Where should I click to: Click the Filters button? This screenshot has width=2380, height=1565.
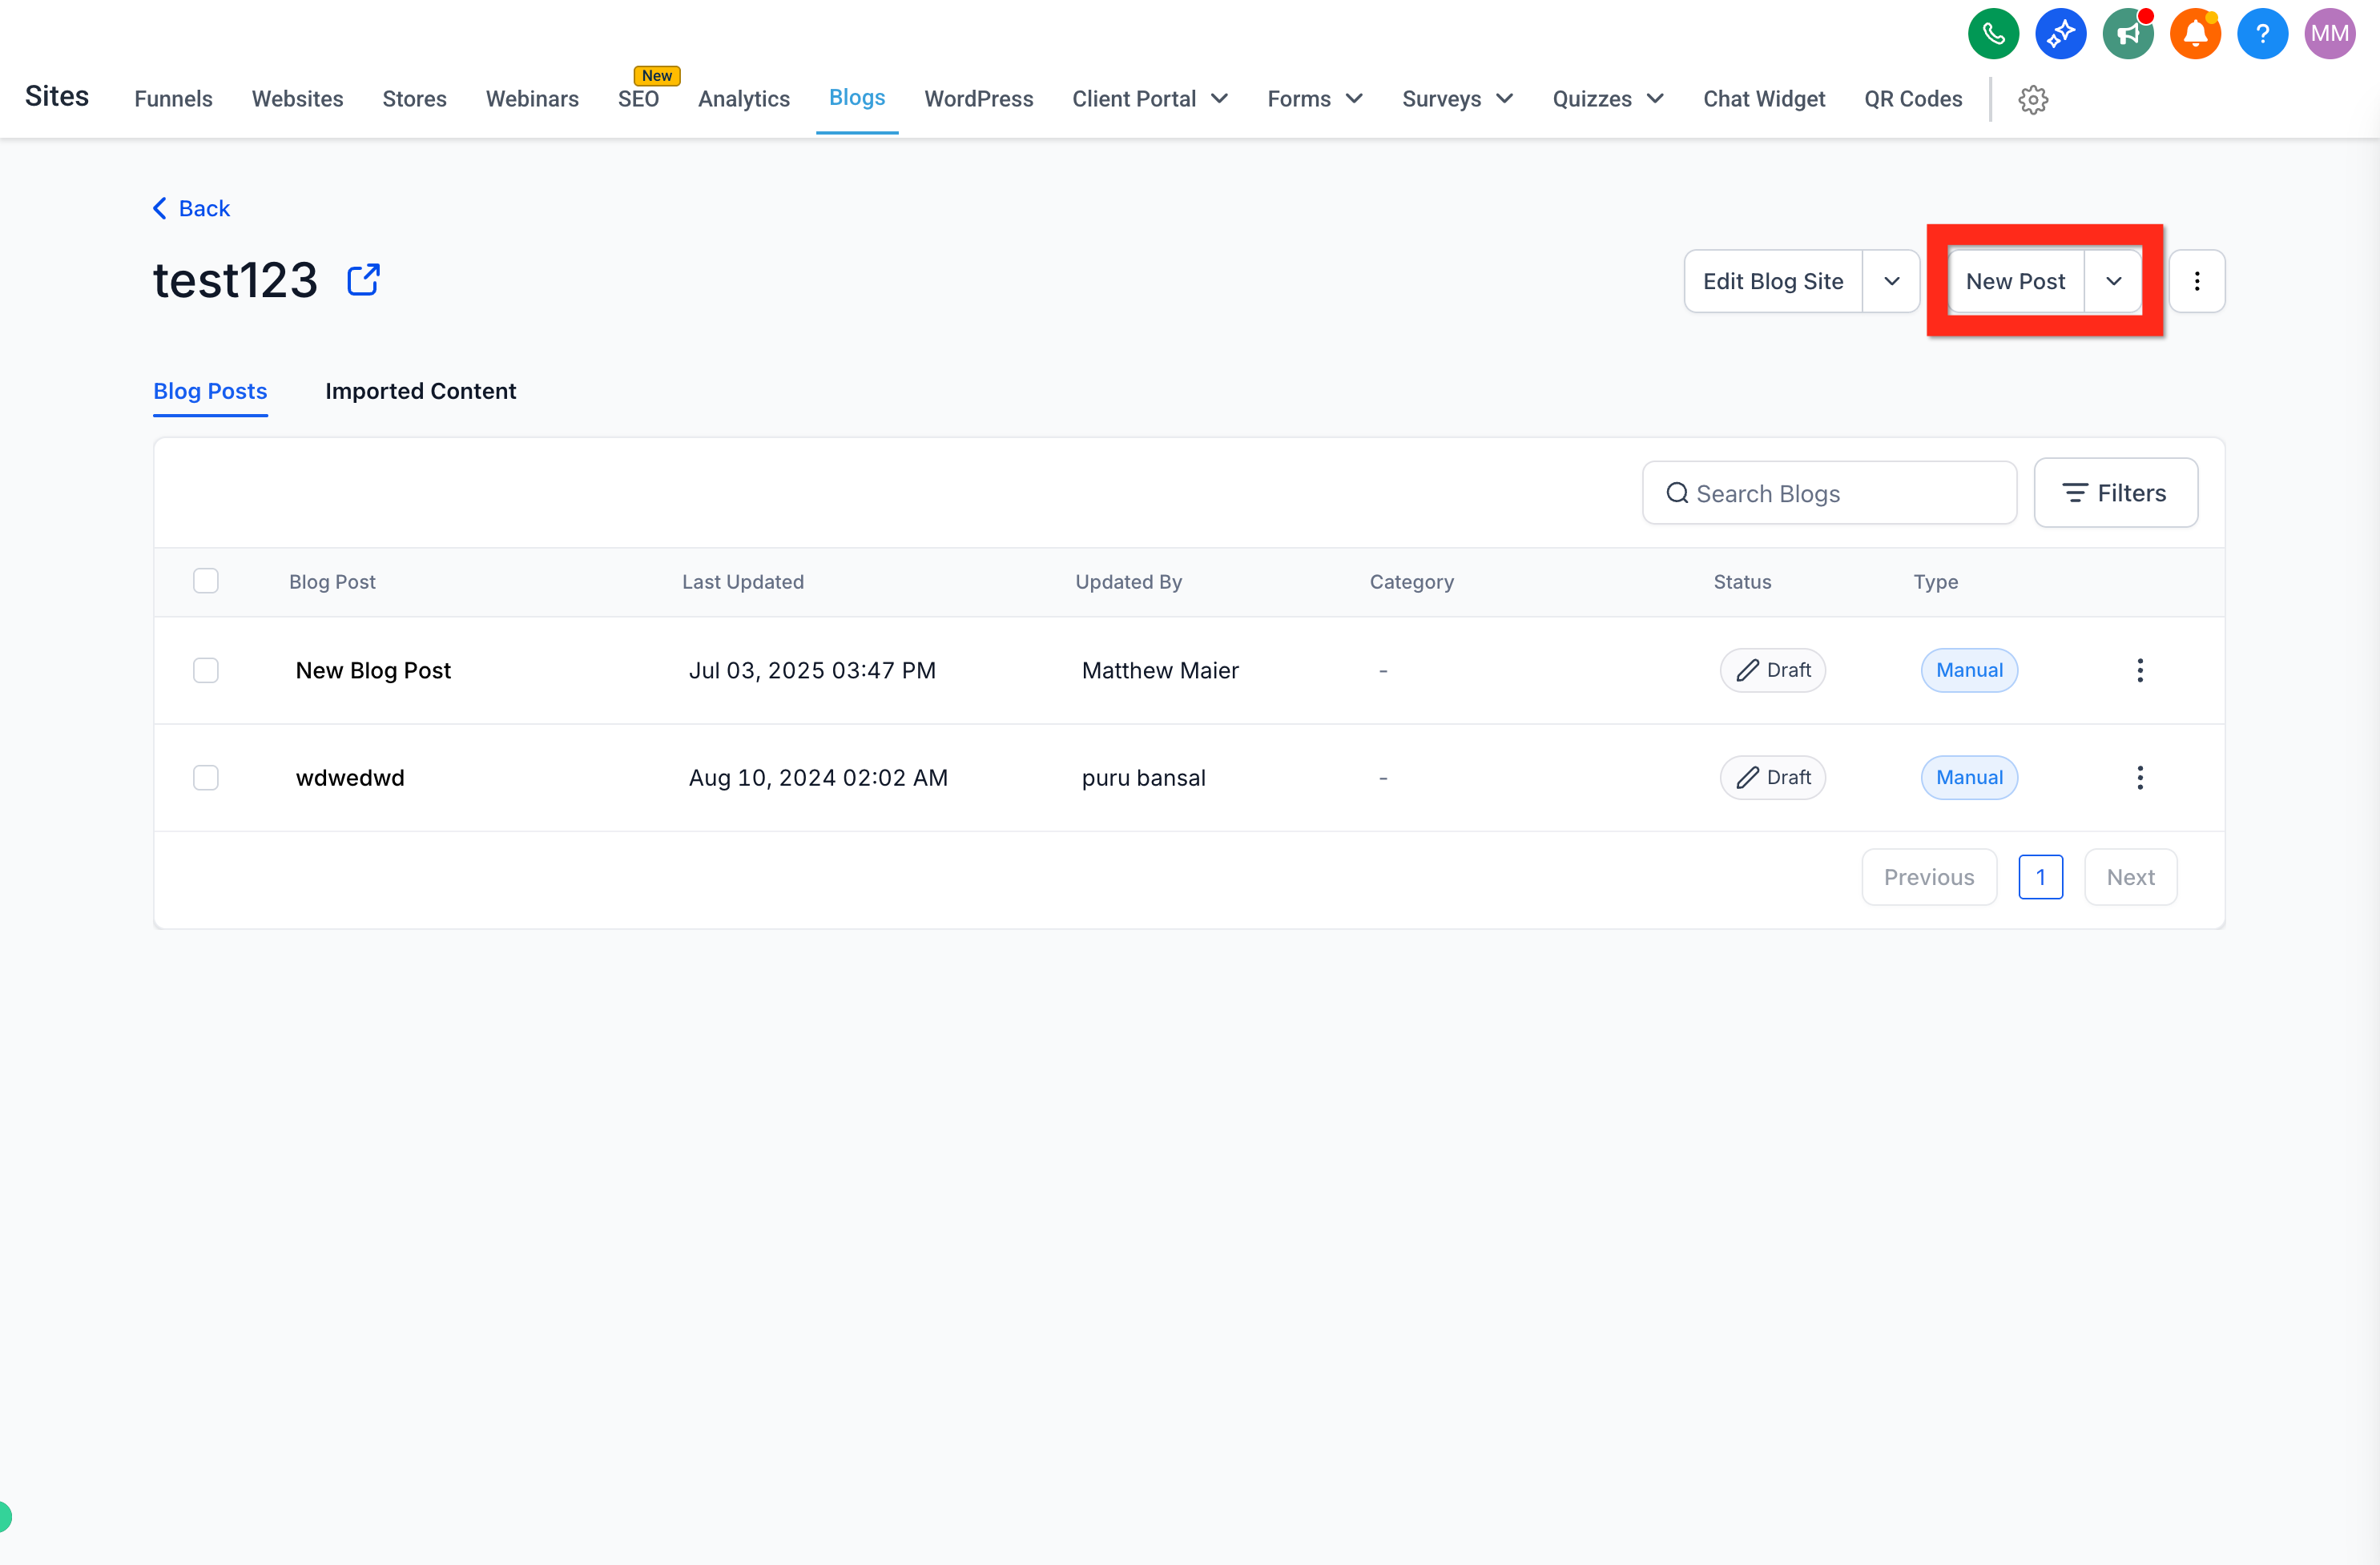coord(2115,493)
